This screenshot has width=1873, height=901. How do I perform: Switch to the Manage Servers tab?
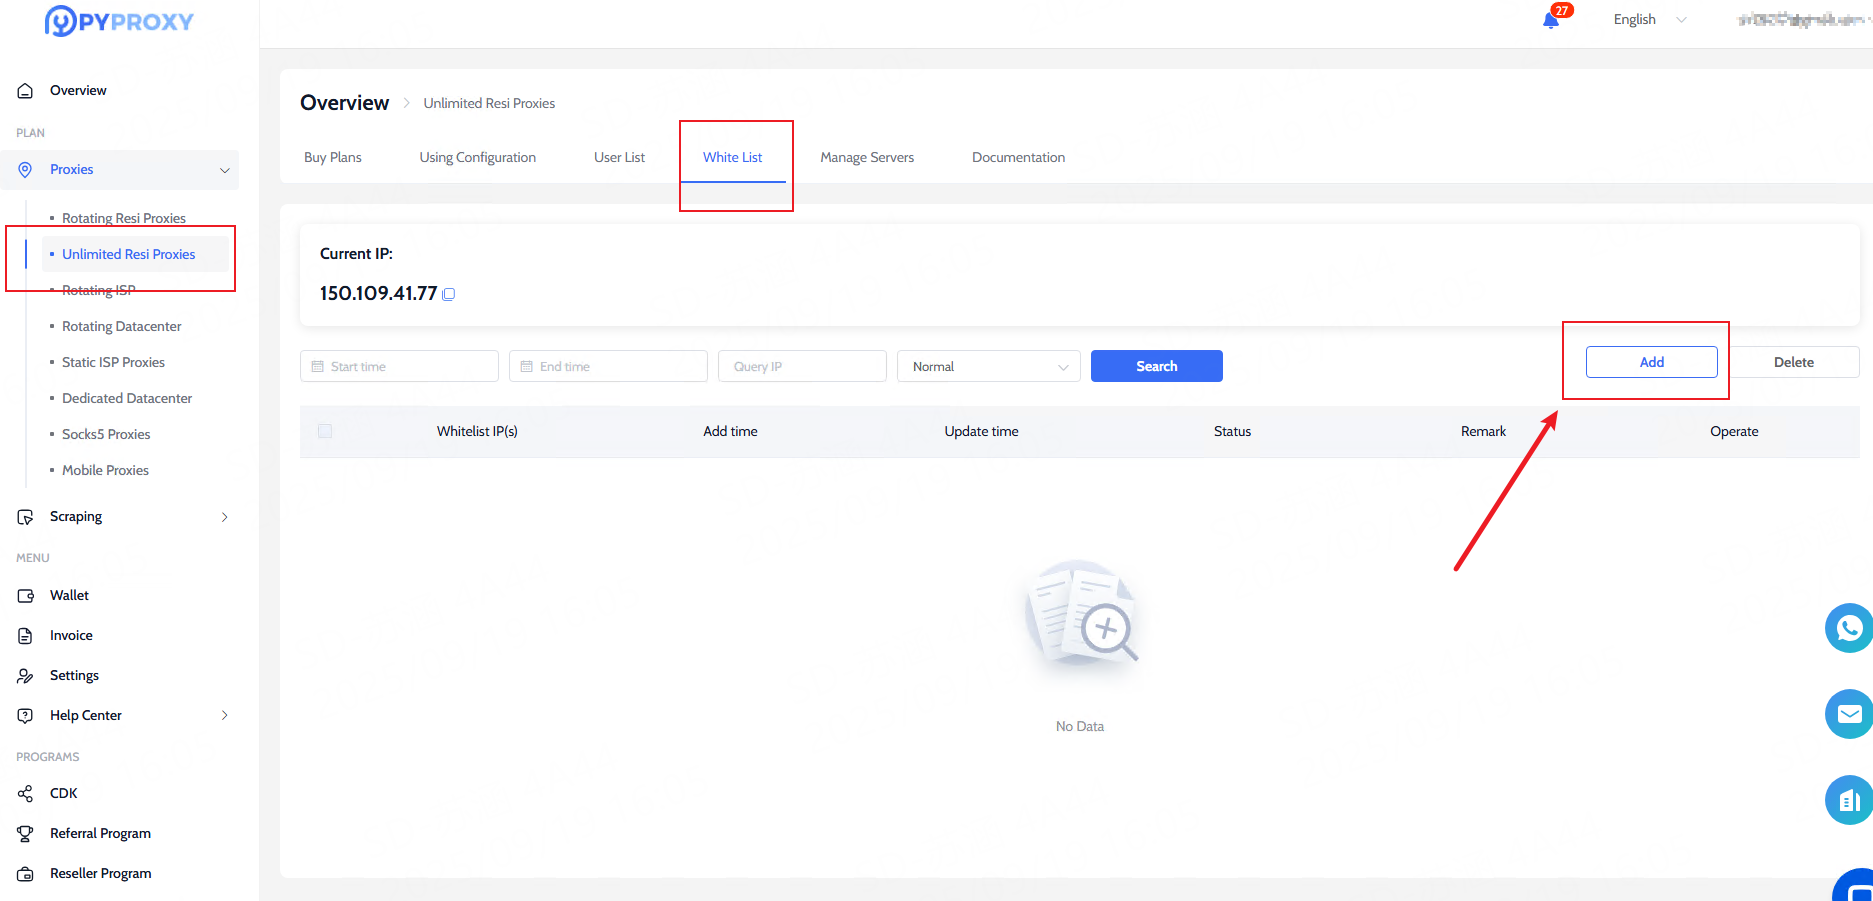click(x=867, y=157)
